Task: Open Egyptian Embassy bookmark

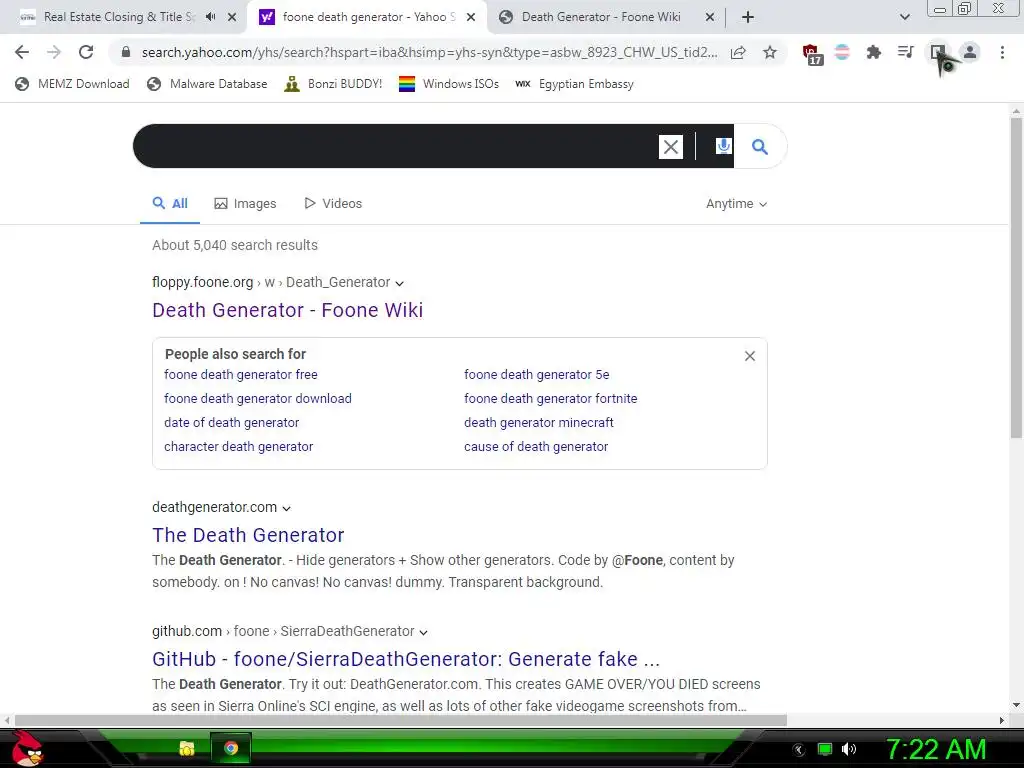Action: [x=575, y=84]
